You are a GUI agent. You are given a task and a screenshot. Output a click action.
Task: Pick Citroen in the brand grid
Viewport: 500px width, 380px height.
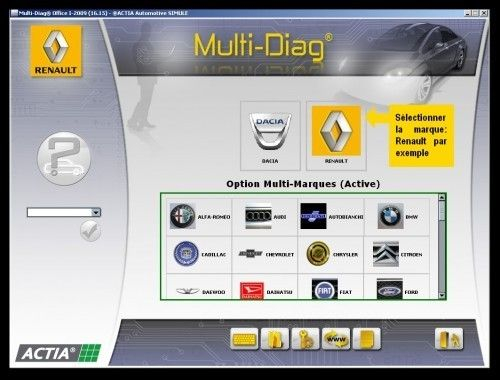tap(397, 254)
